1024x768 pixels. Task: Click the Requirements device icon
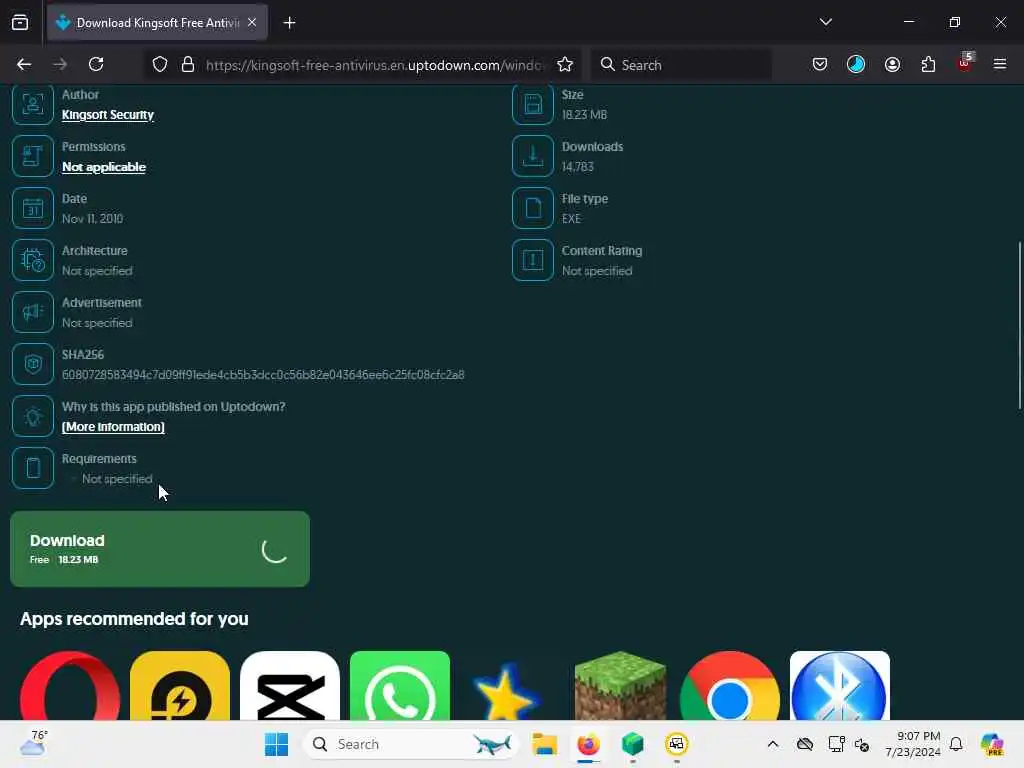pyautogui.click(x=33, y=468)
